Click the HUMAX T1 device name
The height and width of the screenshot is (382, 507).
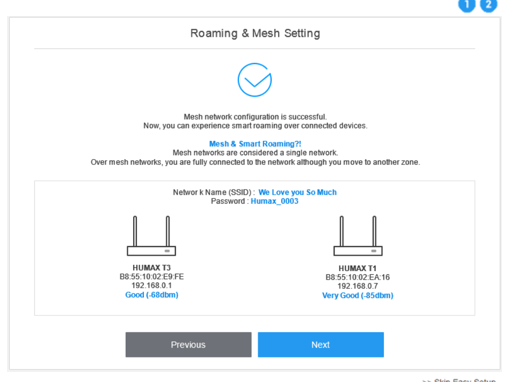358,268
